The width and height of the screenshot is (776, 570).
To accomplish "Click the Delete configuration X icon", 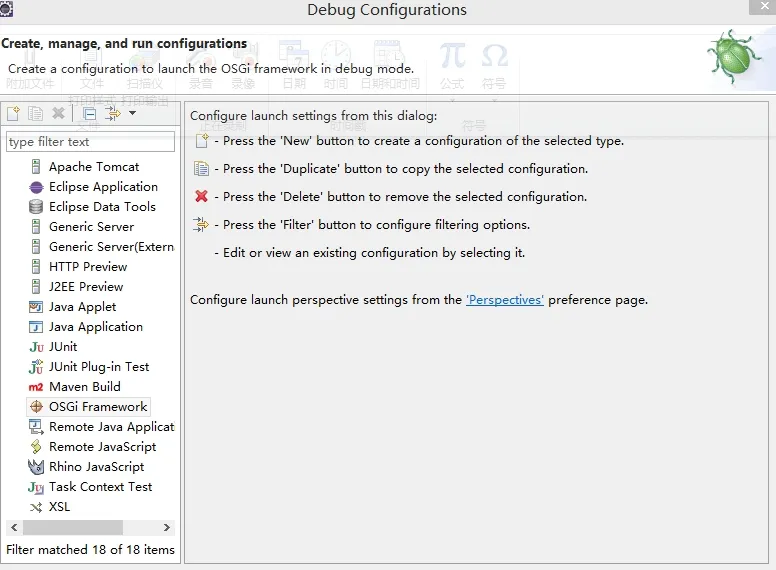I will coord(58,114).
